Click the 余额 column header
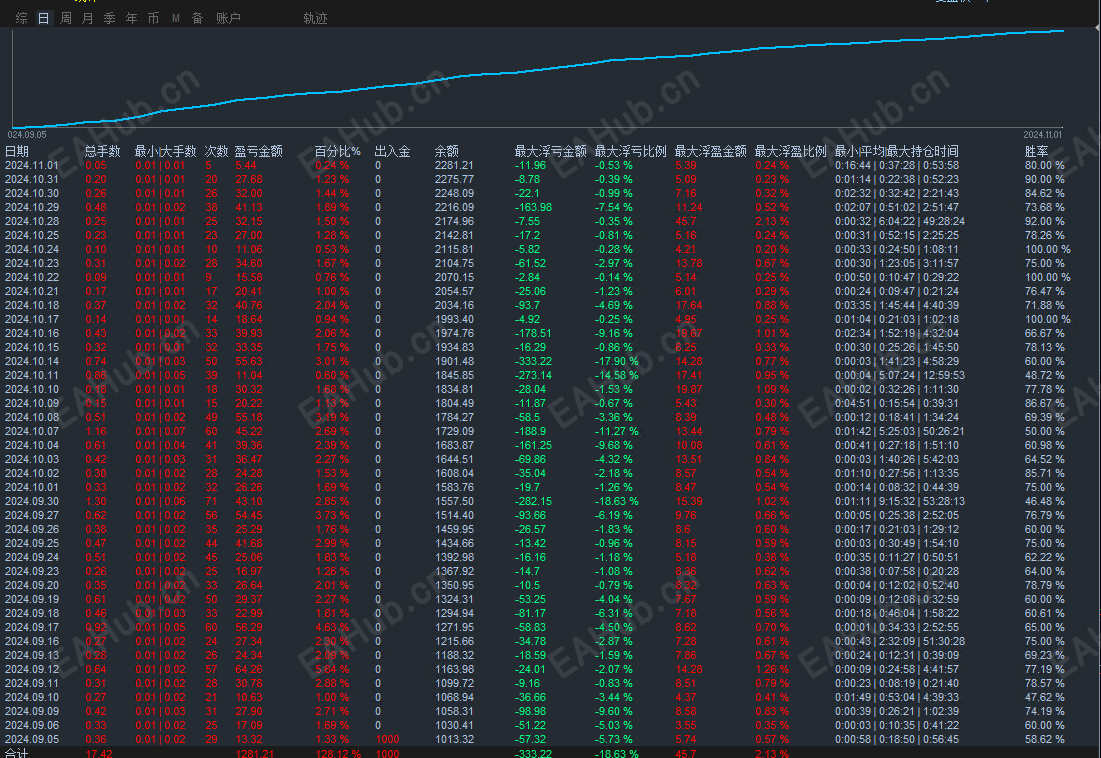The height and width of the screenshot is (758, 1101). (447, 151)
